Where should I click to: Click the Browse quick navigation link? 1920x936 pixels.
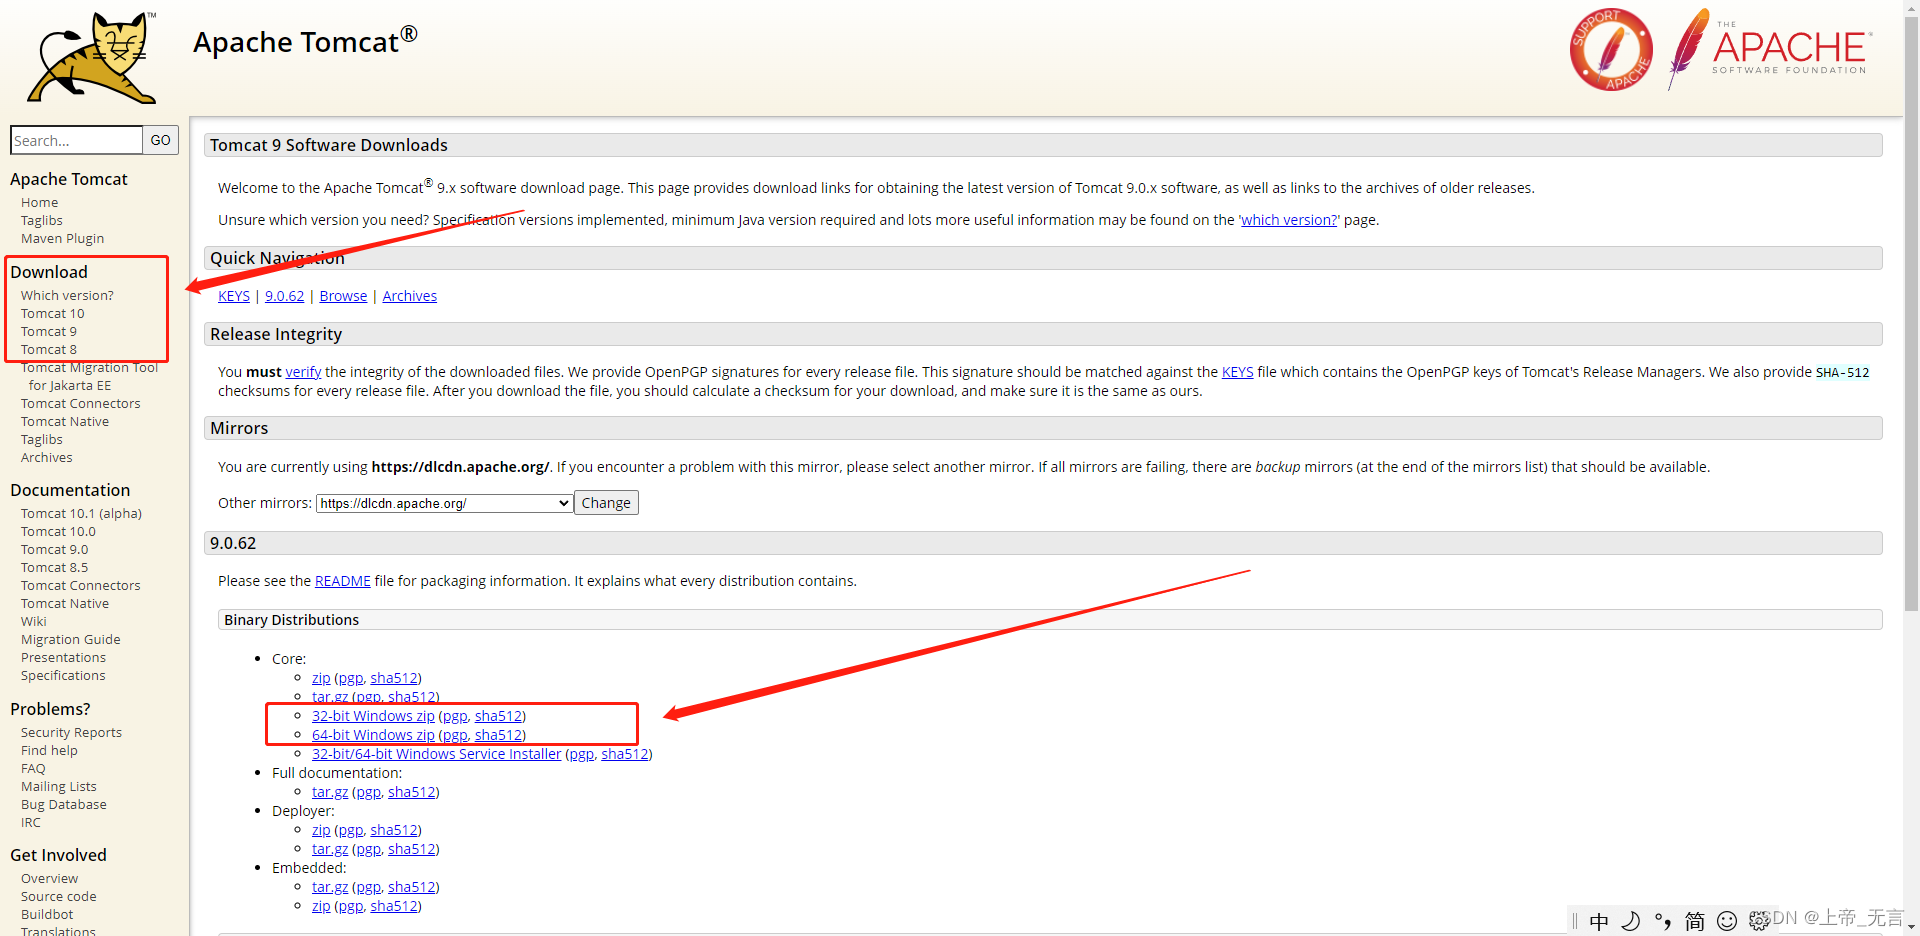pyautogui.click(x=343, y=296)
